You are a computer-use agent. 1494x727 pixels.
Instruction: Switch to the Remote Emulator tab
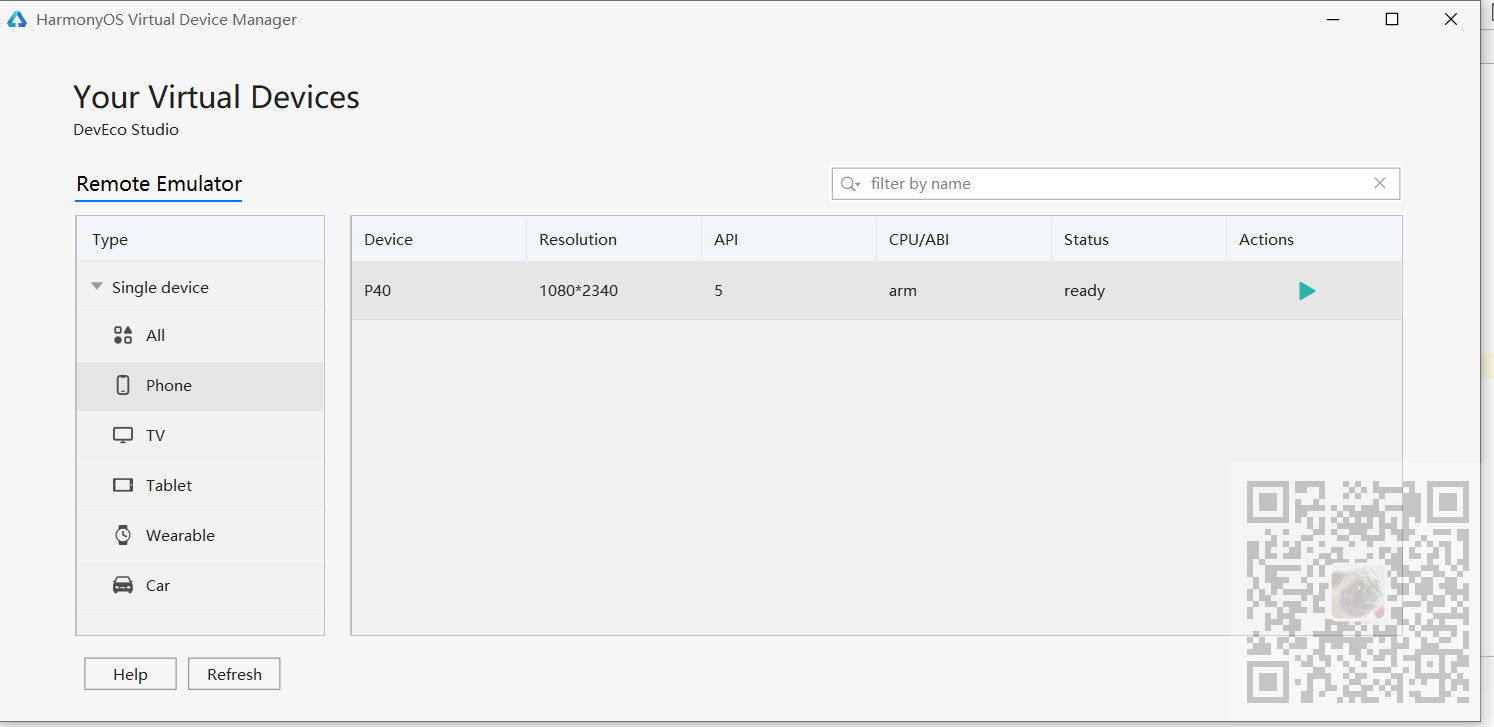[159, 184]
